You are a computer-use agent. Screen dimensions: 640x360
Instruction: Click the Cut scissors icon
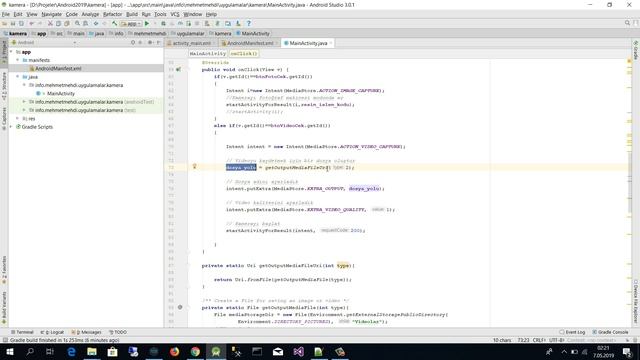click(x=50, y=24)
